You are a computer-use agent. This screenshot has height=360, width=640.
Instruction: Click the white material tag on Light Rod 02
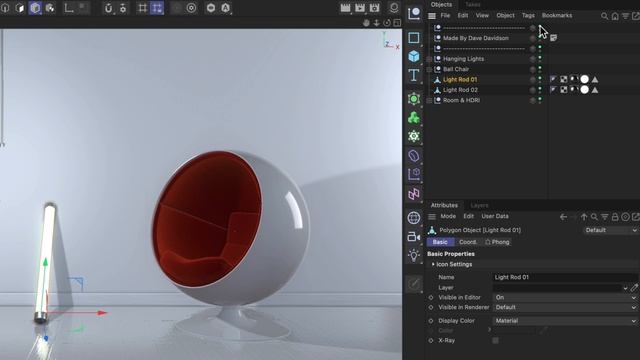click(584, 90)
